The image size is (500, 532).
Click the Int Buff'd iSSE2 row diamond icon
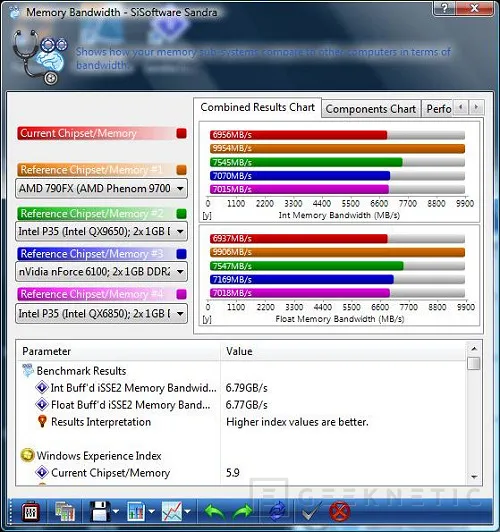pos(42,387)
